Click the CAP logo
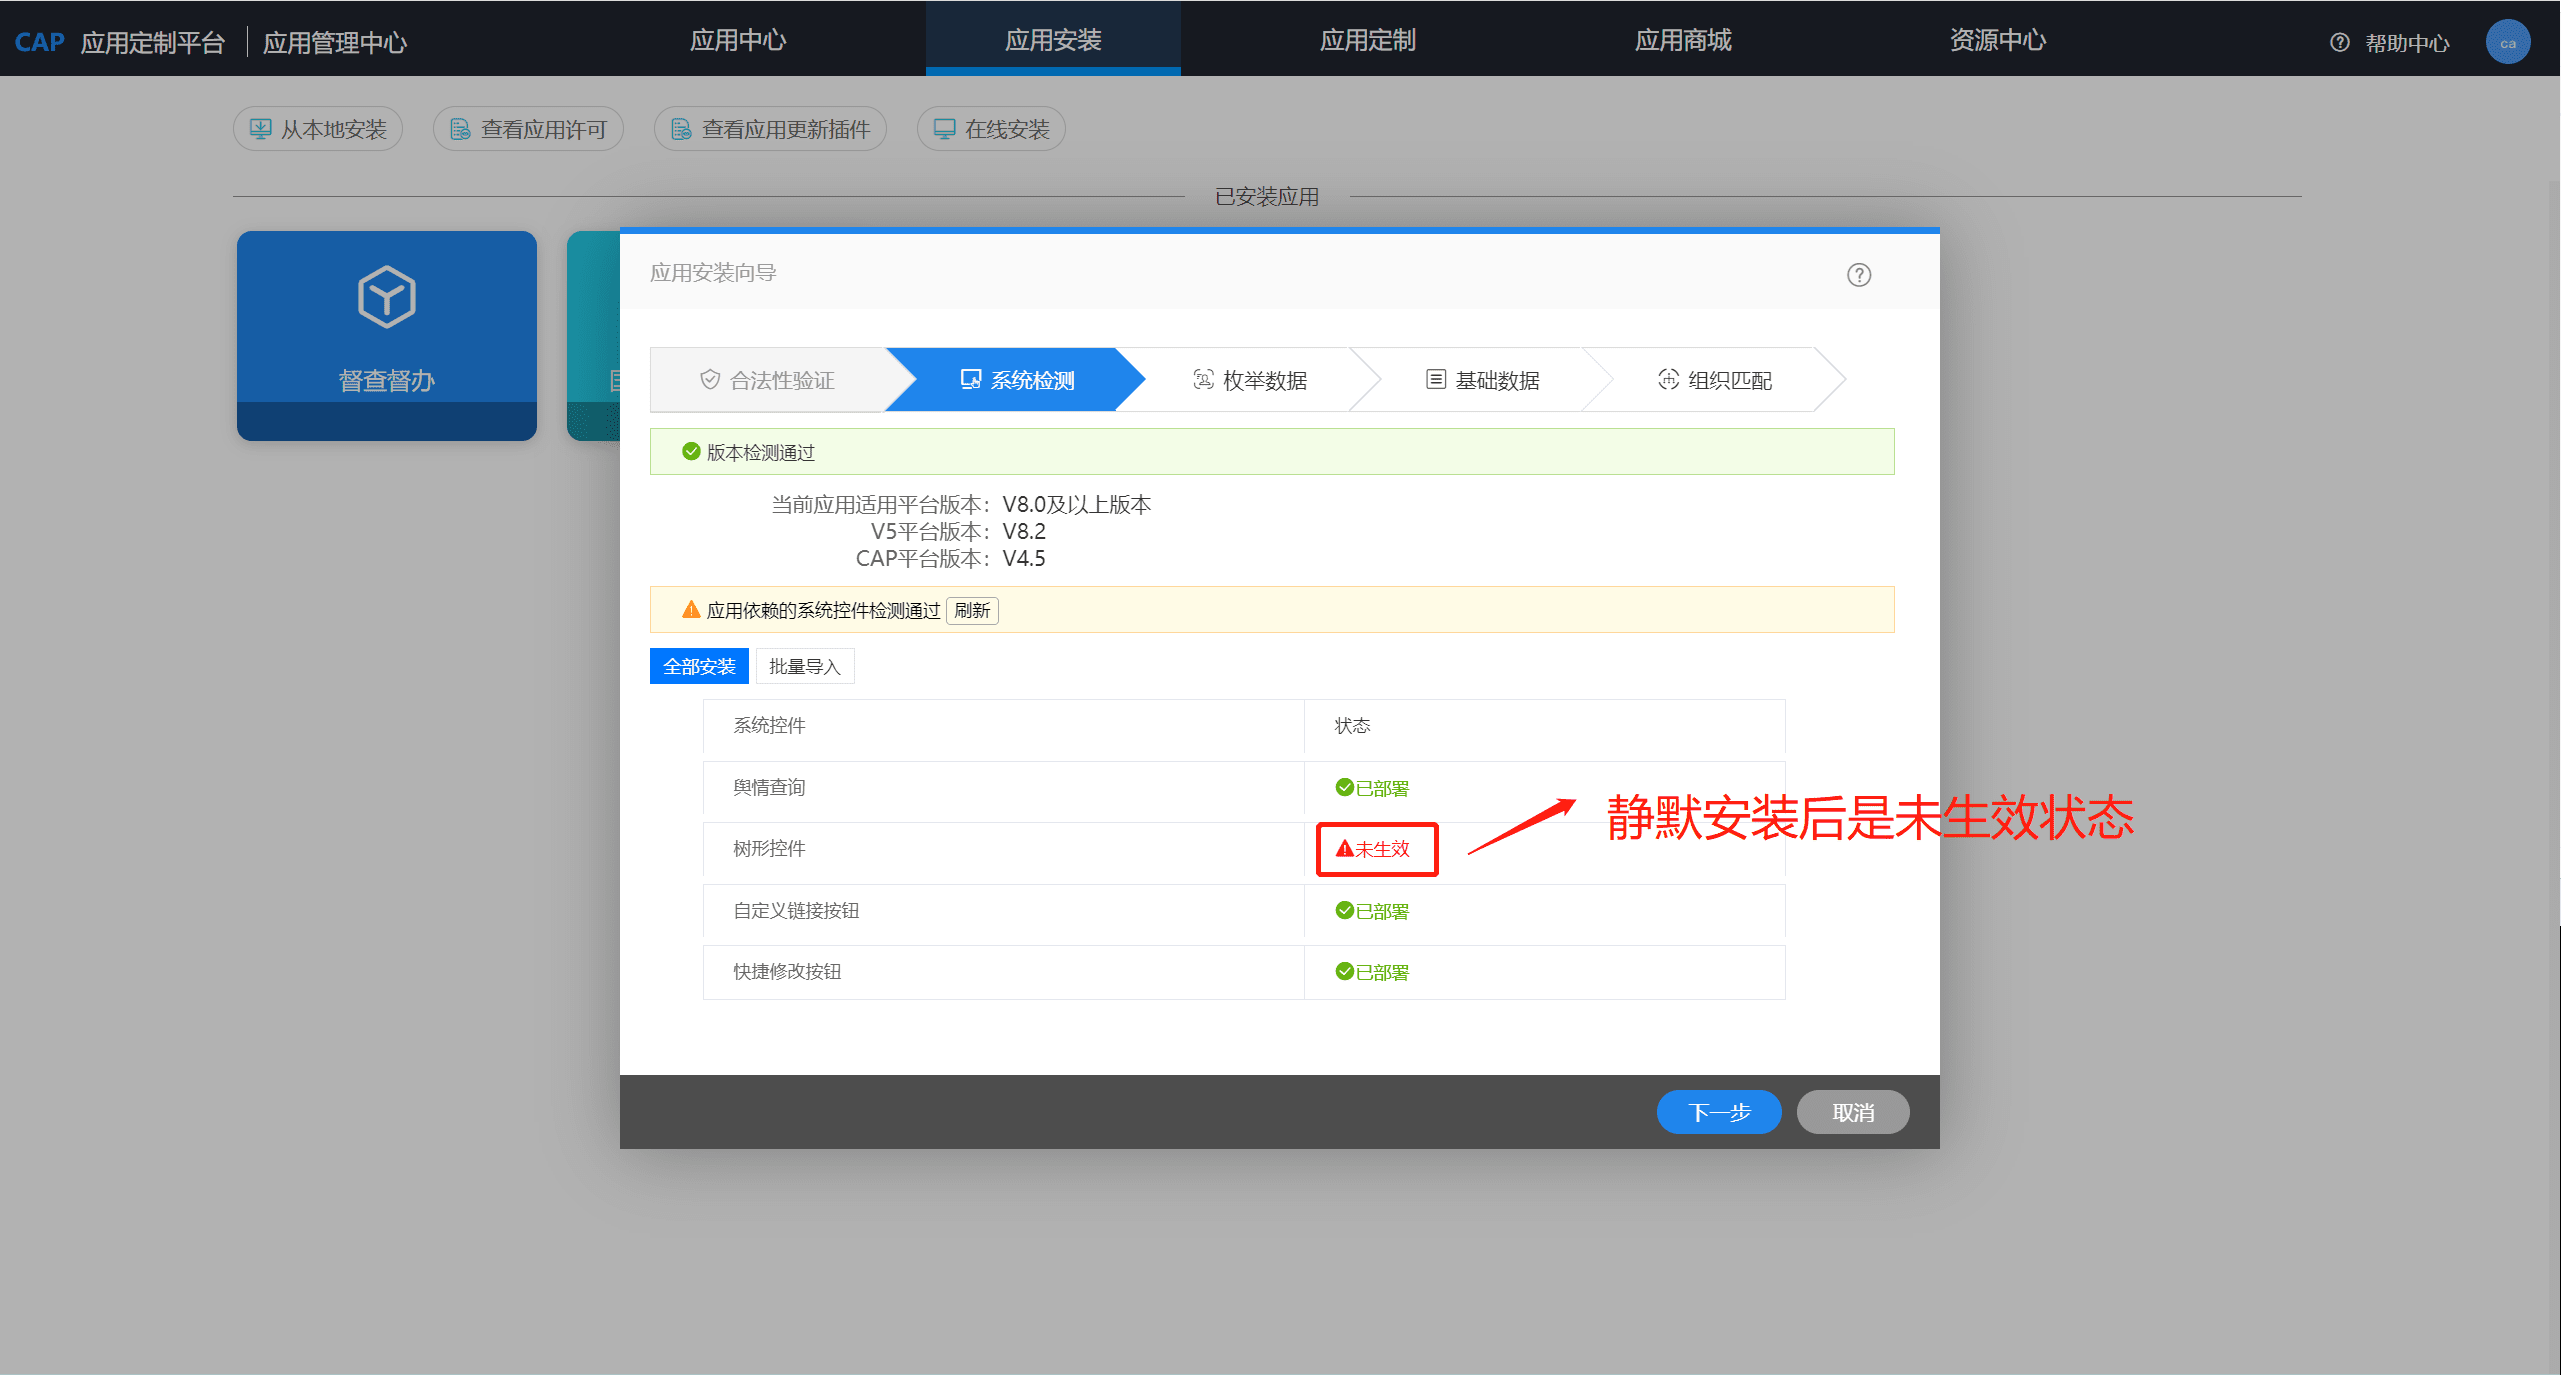This screenshot has height=1375, width=2561. pos(39,42)
